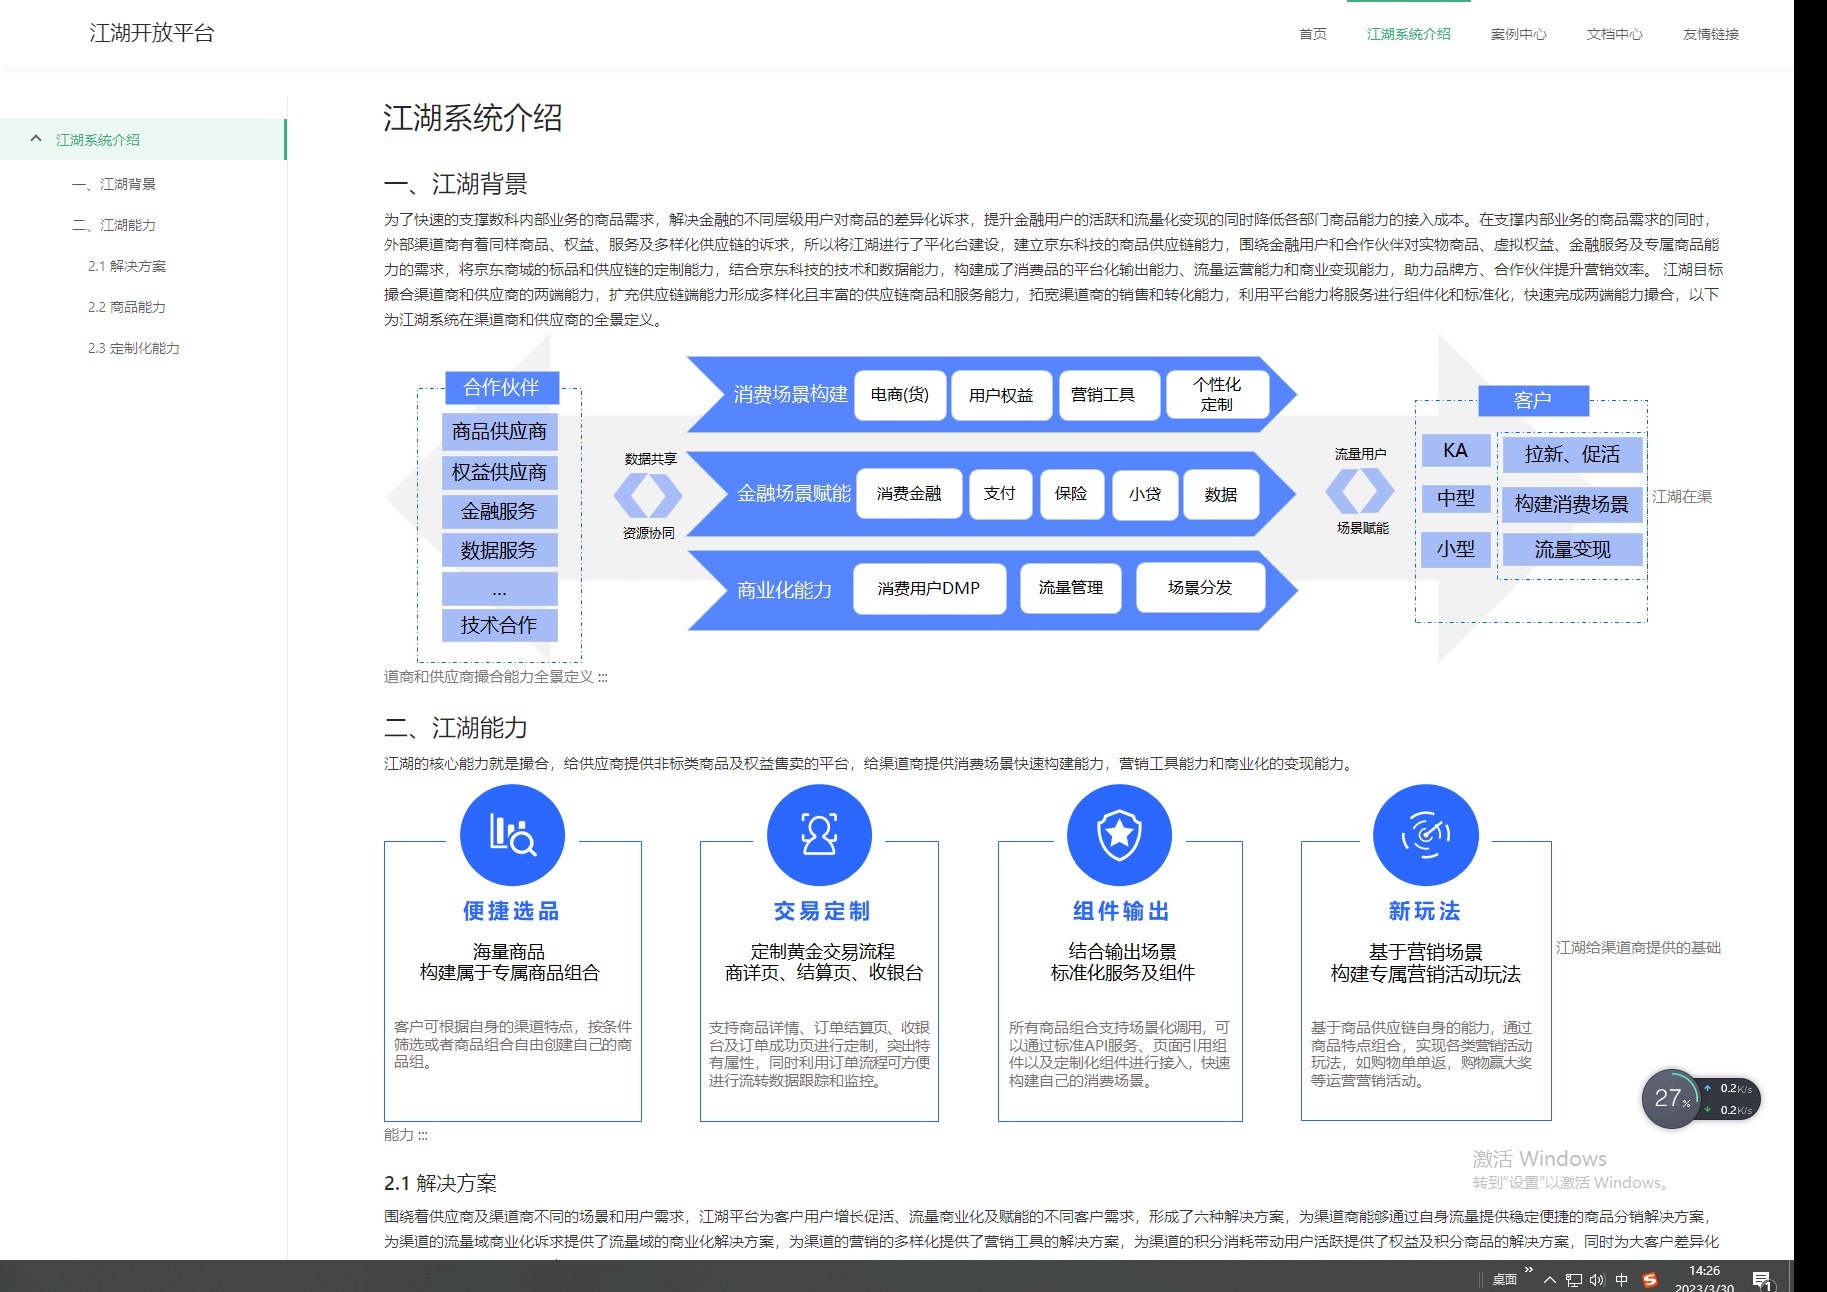Screen dimensions: 1827x1292
Task: Click the 场景分发 box in diagram
Action: (x=1200, y=587)
